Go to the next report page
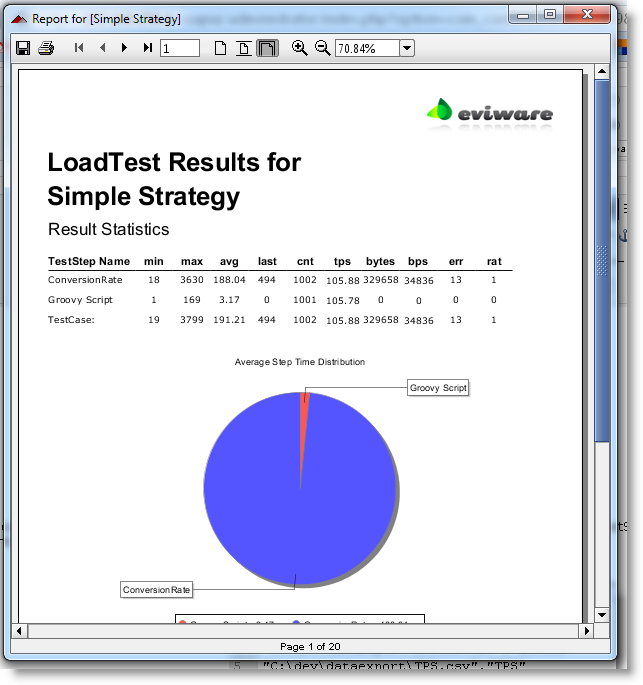This screenshot has width=643, height=685. tap(124, 47)
